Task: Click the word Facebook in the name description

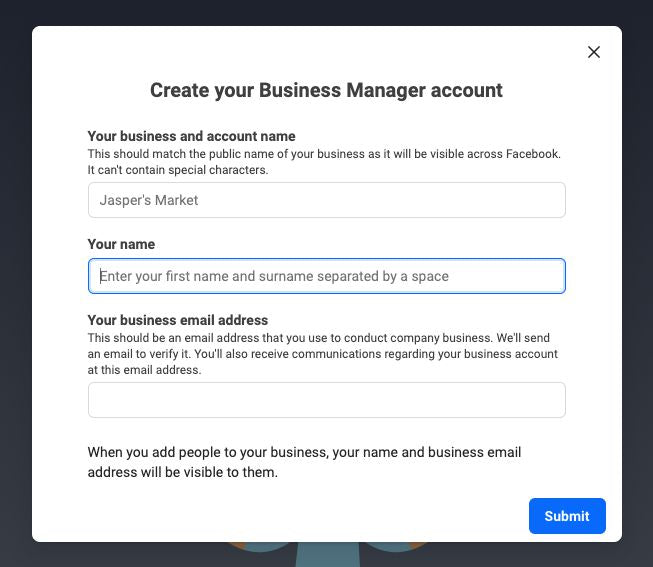Action: click(x=532, y=154)
